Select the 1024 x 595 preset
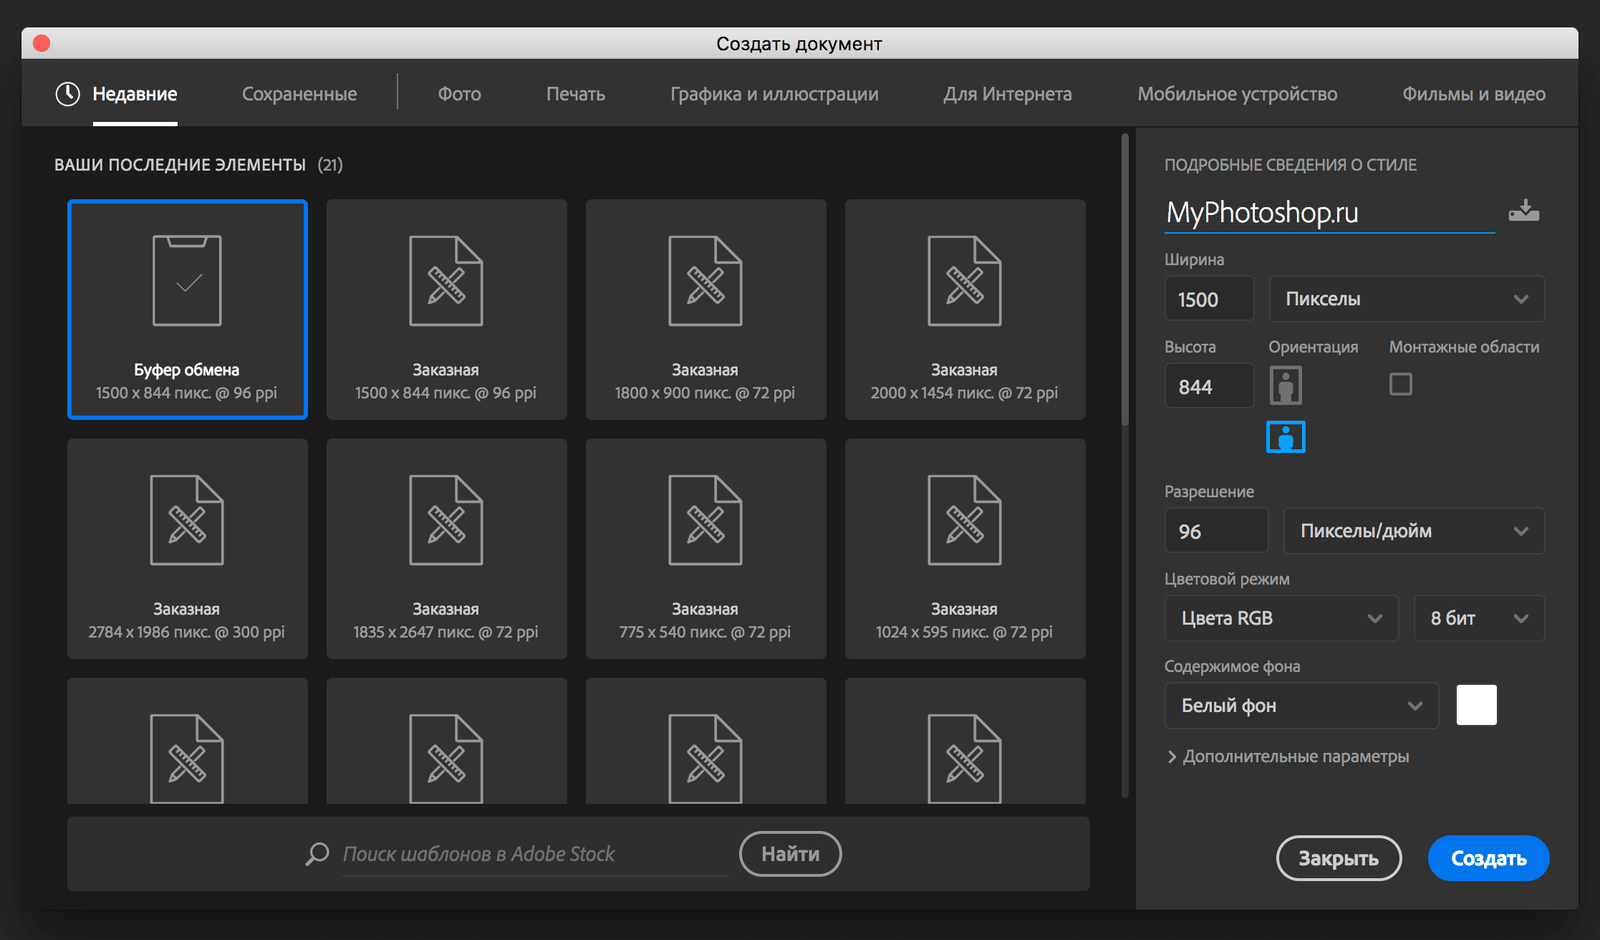The height and width of the screenshot is (940, 1600). point(964,548)
